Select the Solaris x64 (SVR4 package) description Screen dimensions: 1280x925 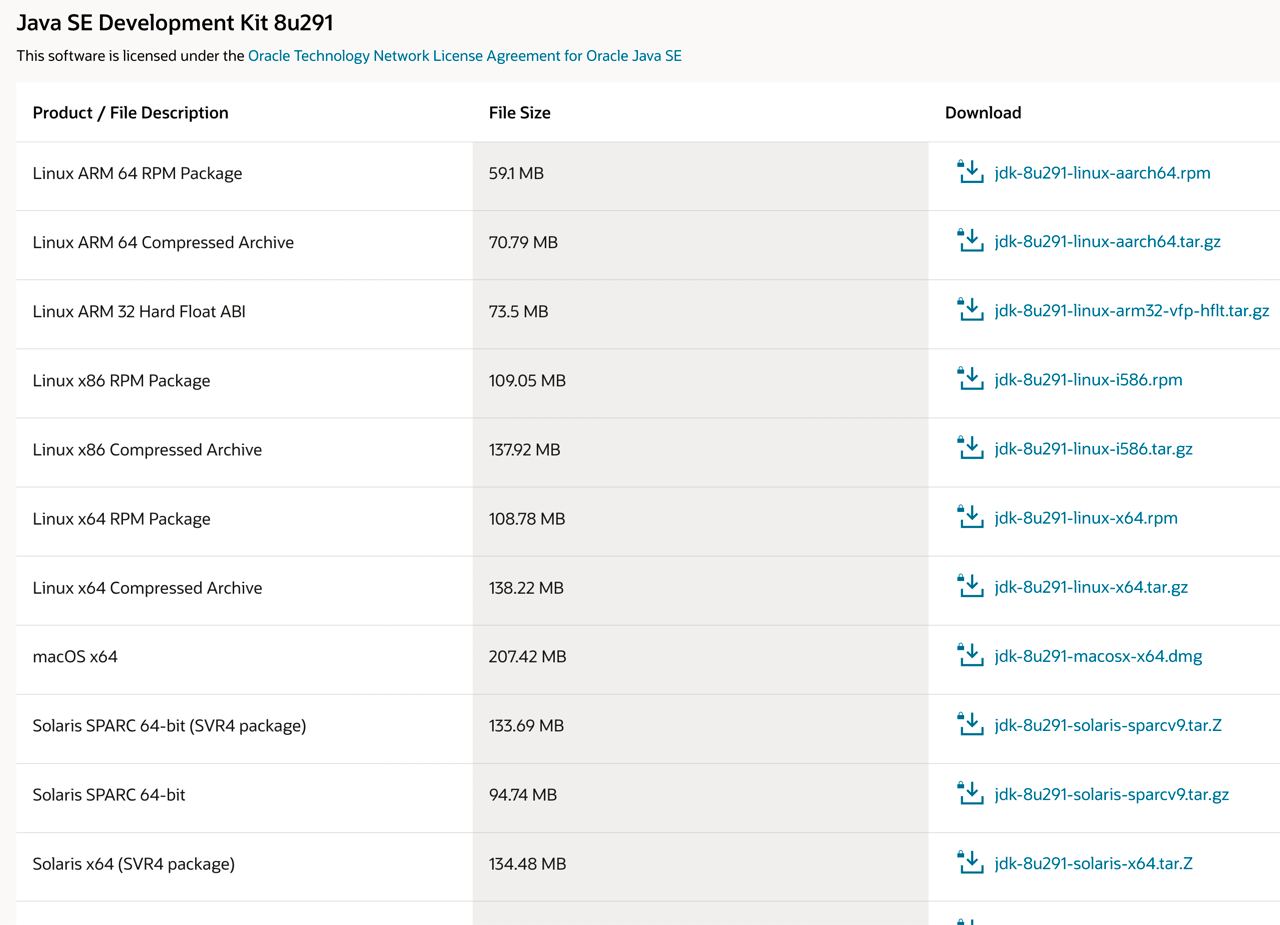134,863
